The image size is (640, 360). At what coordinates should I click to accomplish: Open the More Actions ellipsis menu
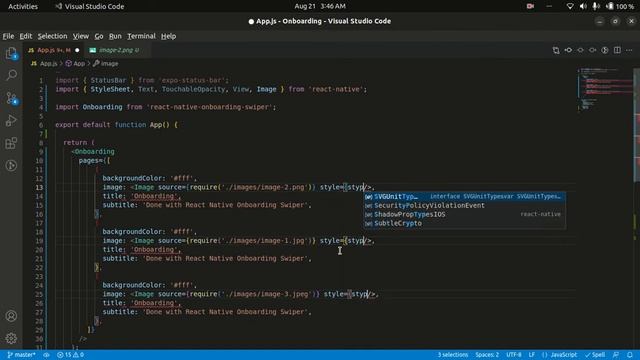(629, 50)
